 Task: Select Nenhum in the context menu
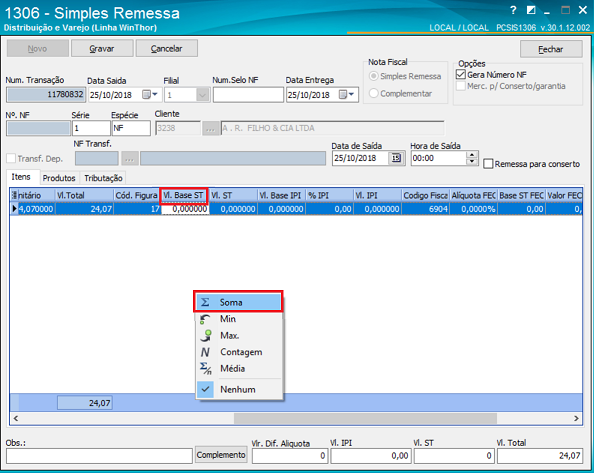tap(238, 389)
